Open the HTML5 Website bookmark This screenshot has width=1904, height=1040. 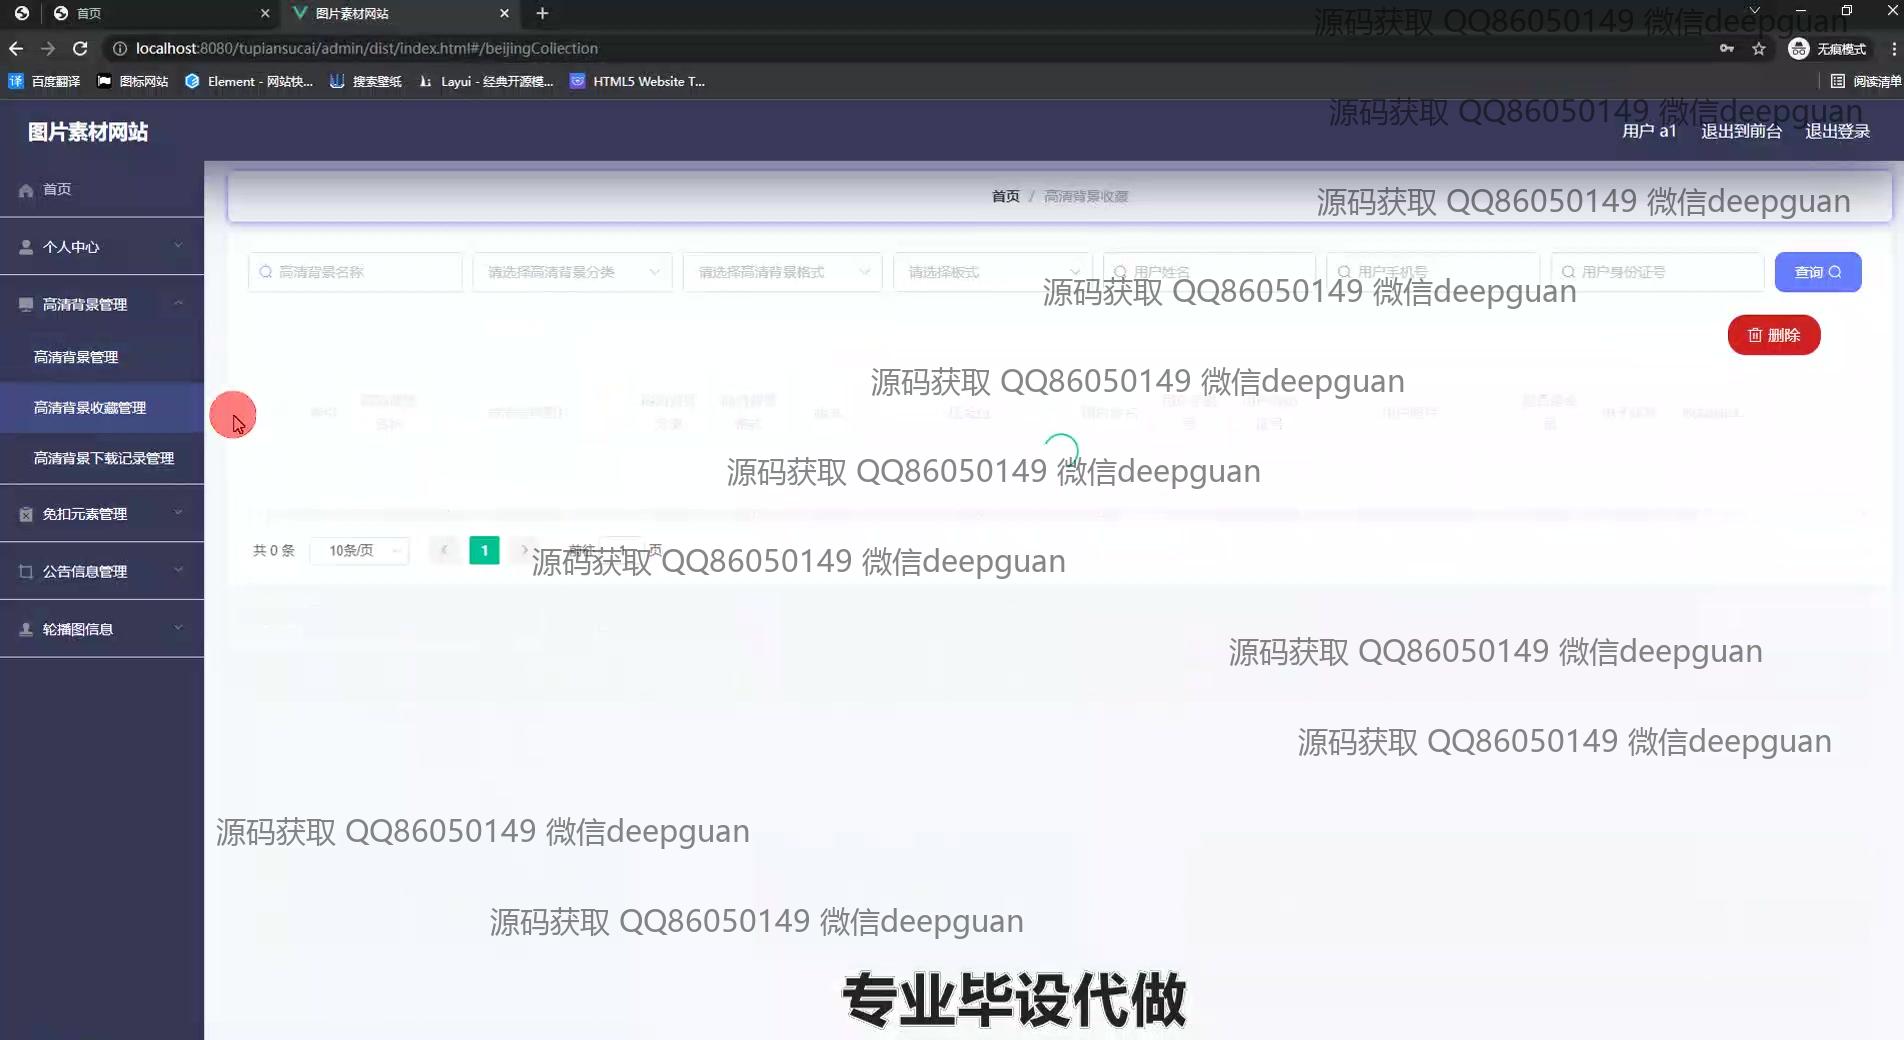[638, 81]
